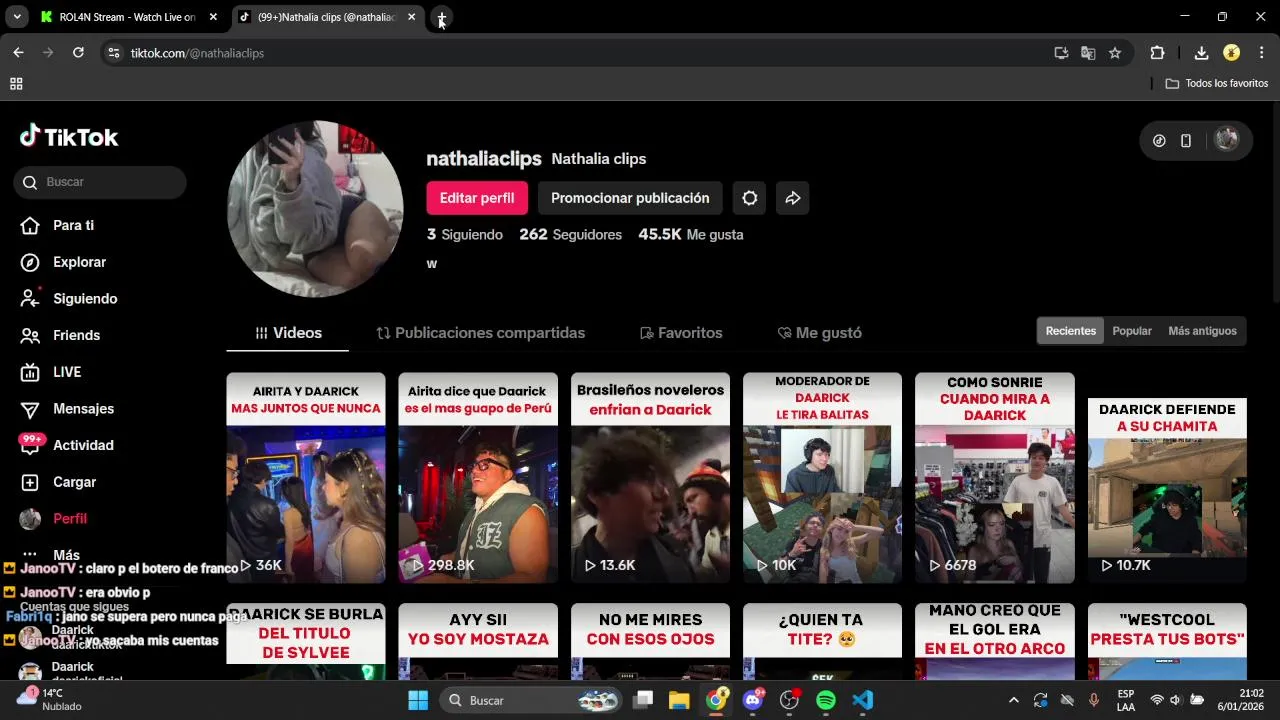Open the TikTok home logo
The width and height of the screenshot is (1280, 720).
pyautogui.click(x=69, y=137)
